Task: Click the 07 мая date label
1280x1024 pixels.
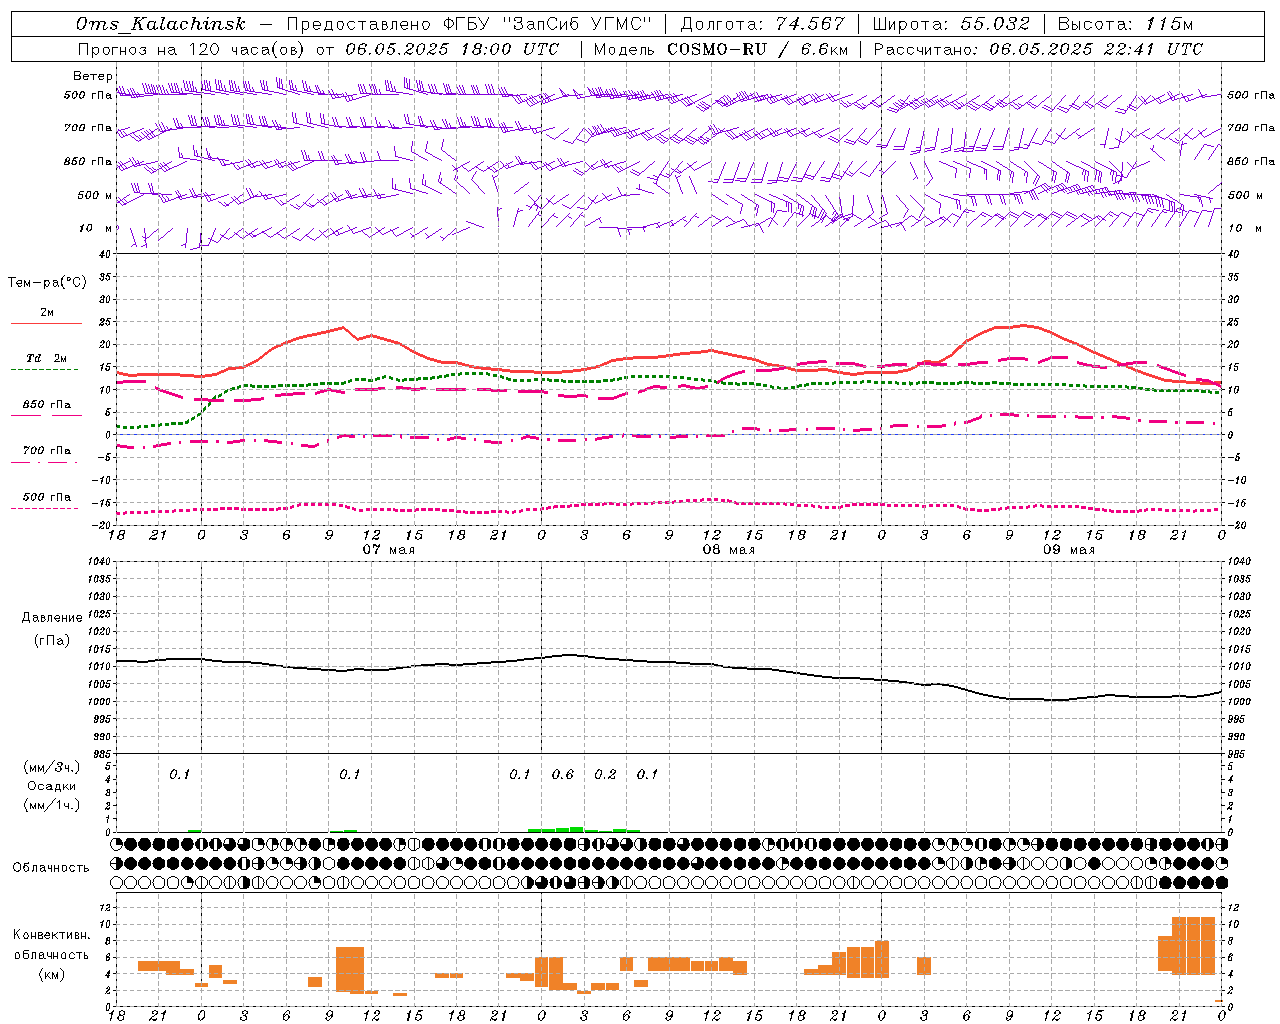Action: tap(388, 550)
